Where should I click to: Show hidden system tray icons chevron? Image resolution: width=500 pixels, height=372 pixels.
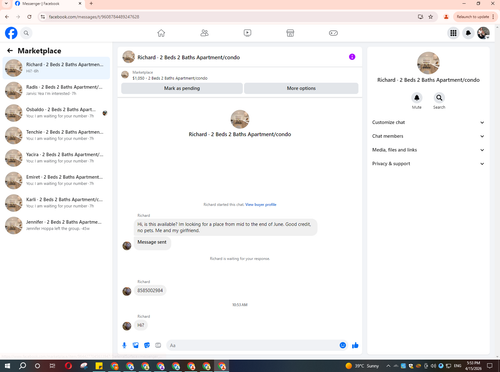click(388, 366)
